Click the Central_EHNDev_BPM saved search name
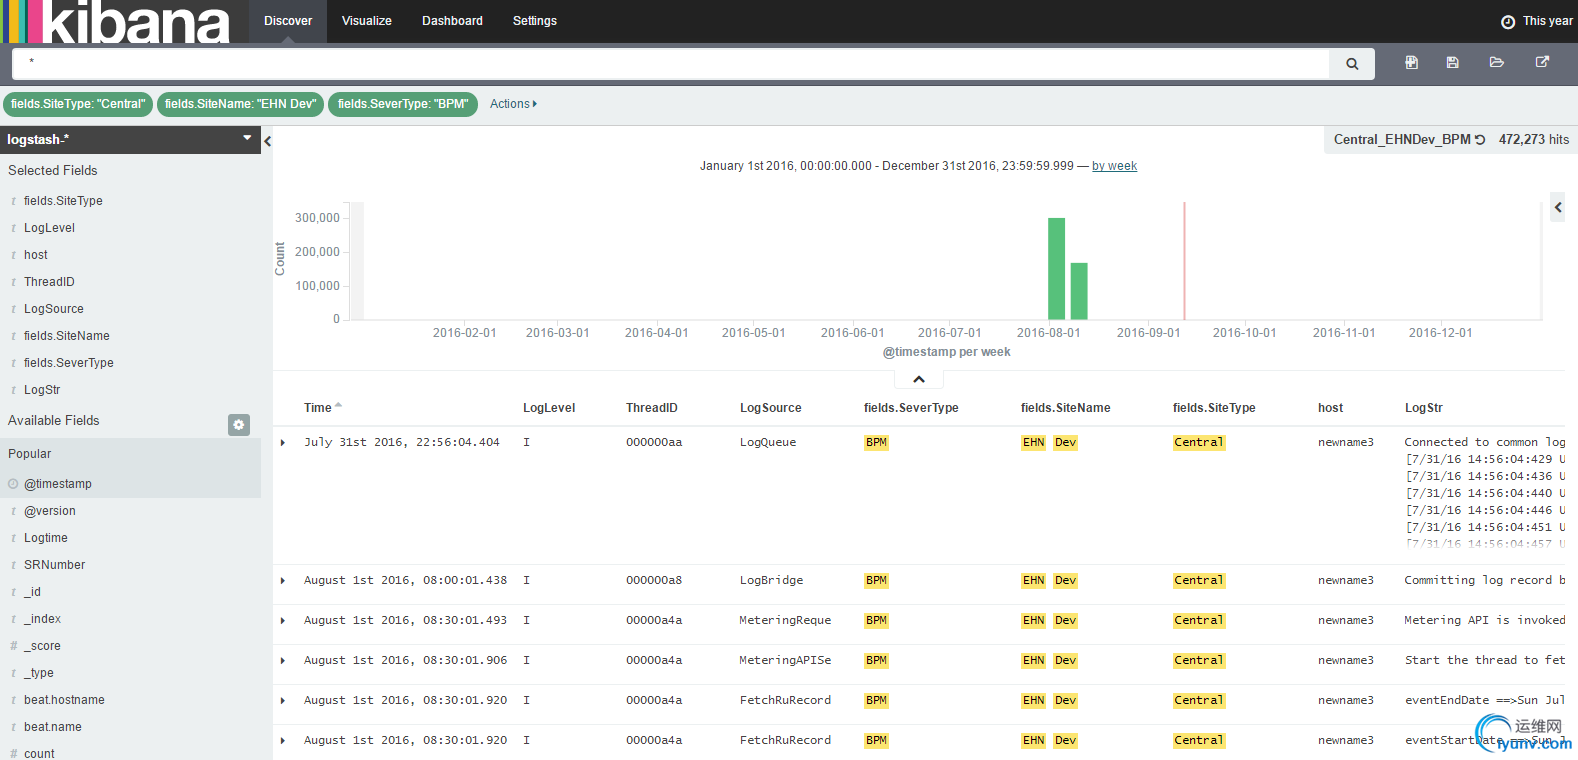 (1402, 140)
